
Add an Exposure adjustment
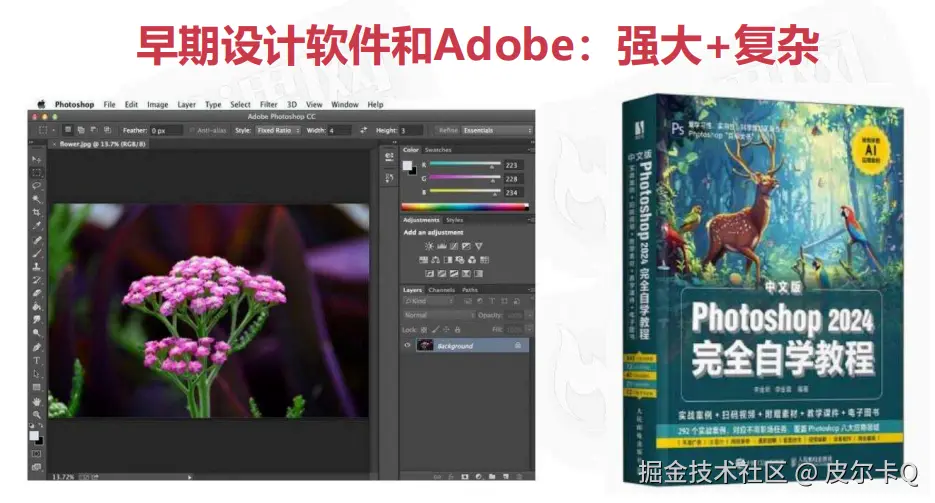466,246
